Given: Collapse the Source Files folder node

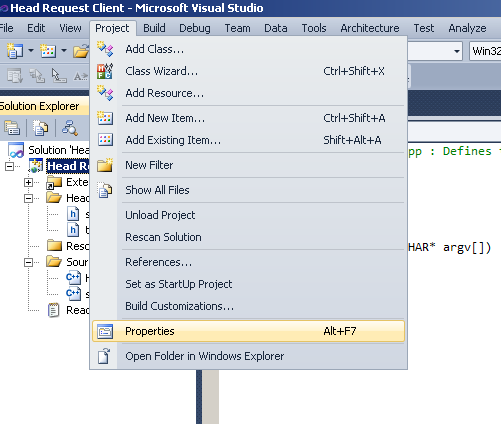Looking at the screenshot, I should [x=29, y=262].
